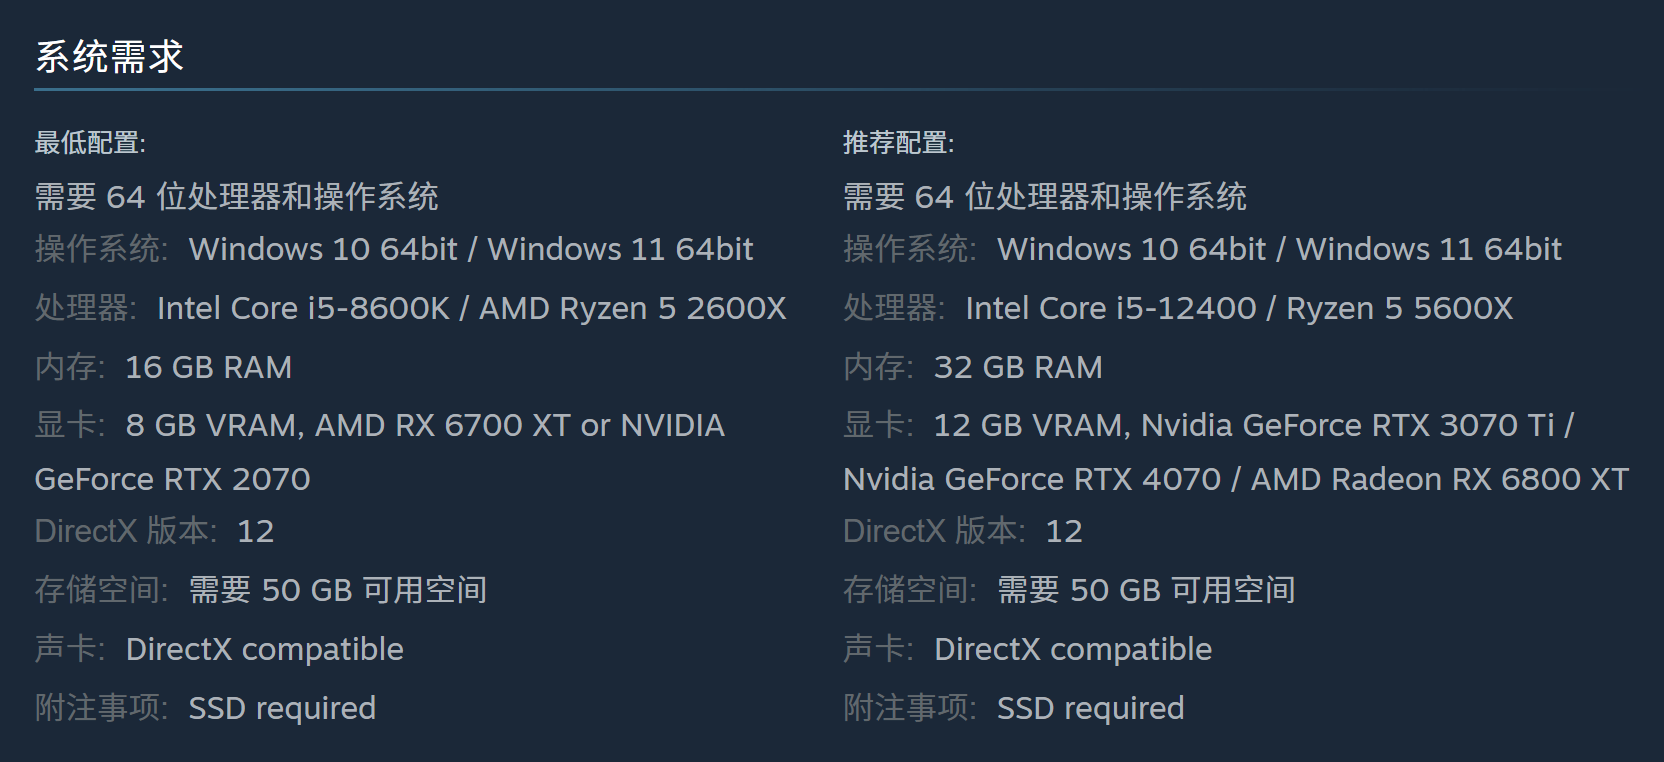Click the 最低配置 column label

(90, 143)
